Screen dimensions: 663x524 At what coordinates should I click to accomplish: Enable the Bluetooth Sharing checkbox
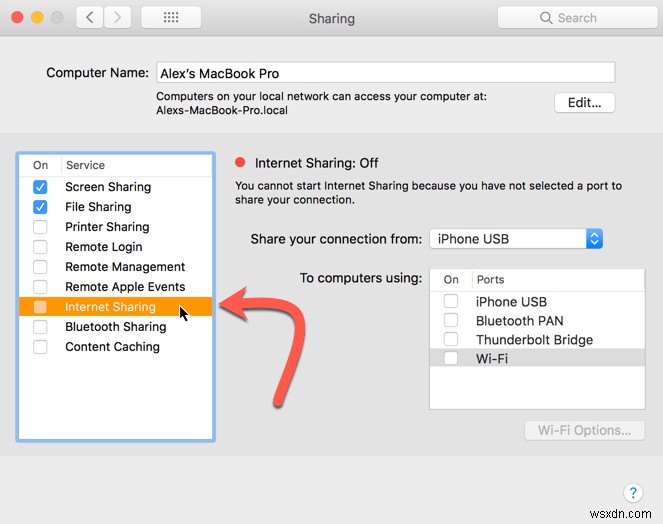[40, 326]
